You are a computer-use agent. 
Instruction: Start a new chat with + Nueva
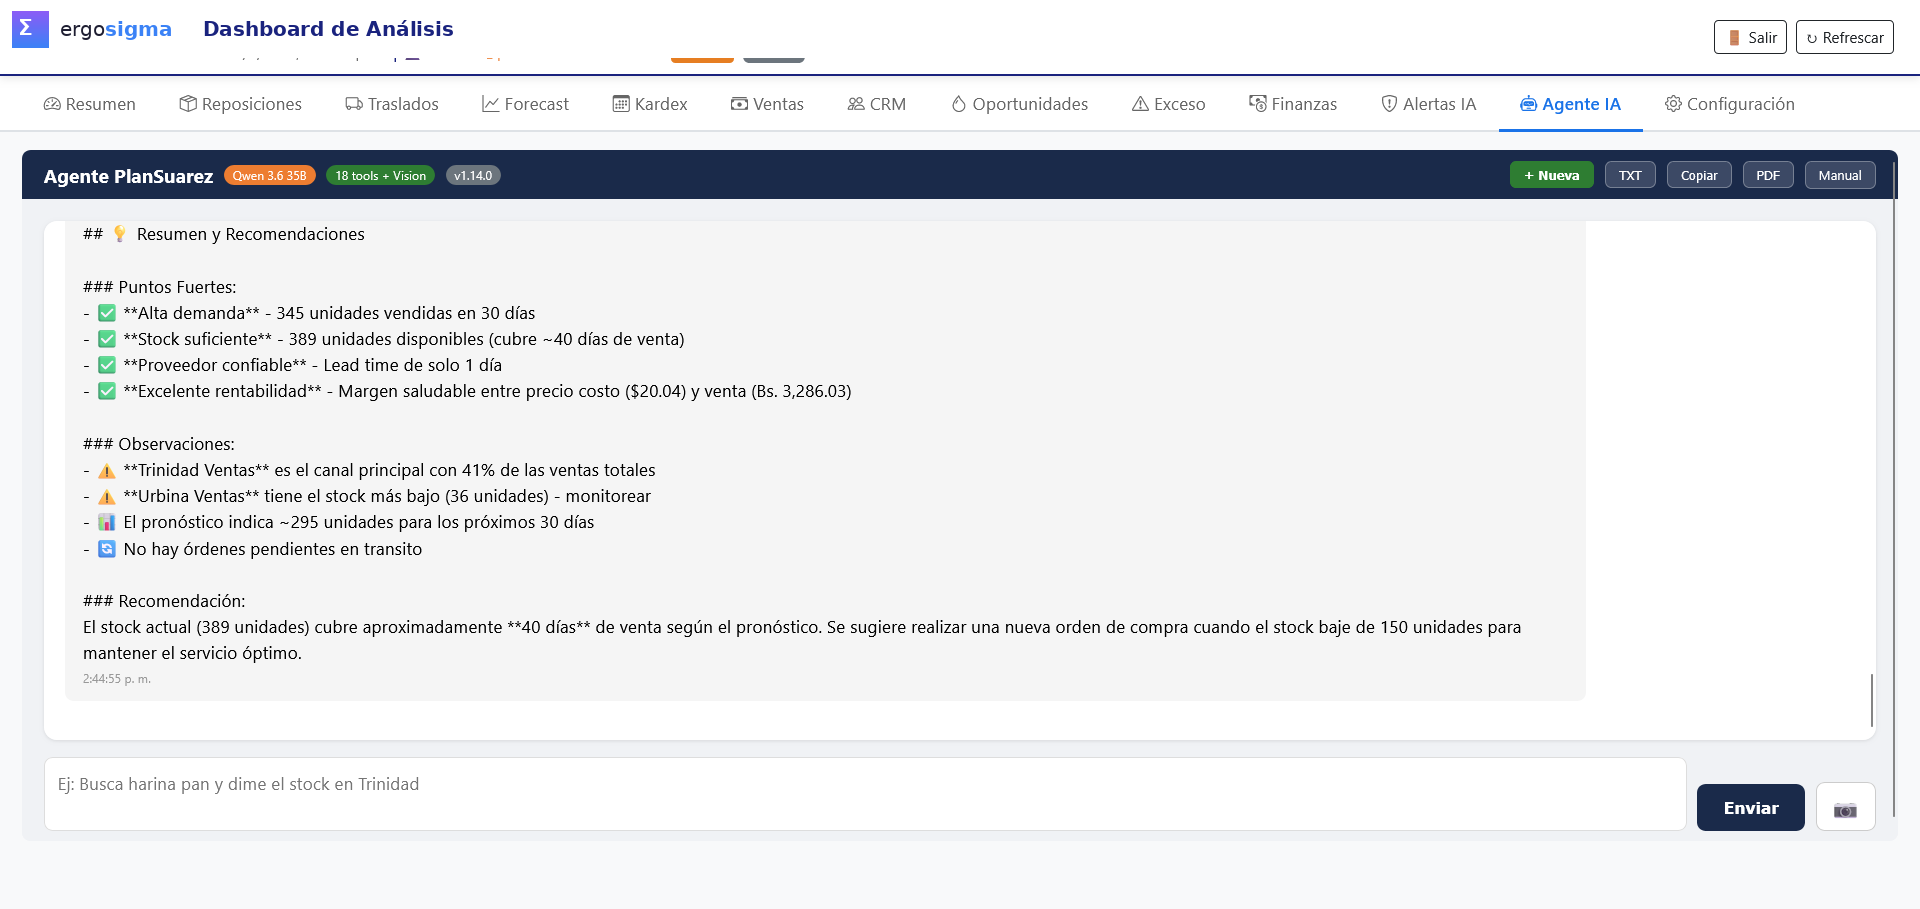click(1551, 175)
